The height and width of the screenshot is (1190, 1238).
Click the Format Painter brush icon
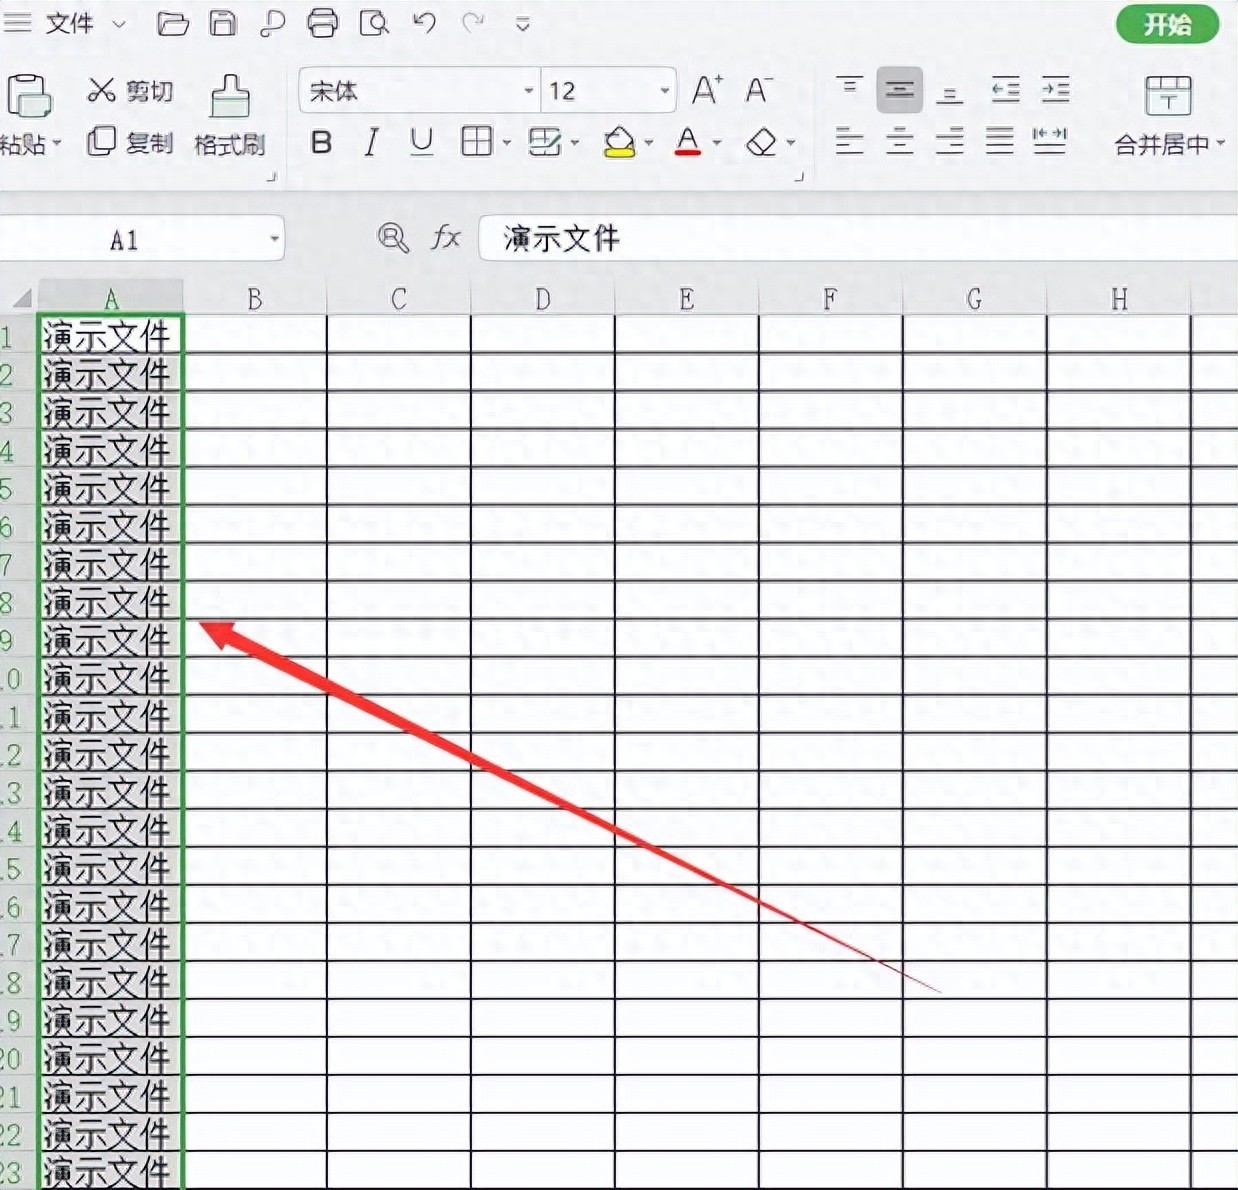230,98
